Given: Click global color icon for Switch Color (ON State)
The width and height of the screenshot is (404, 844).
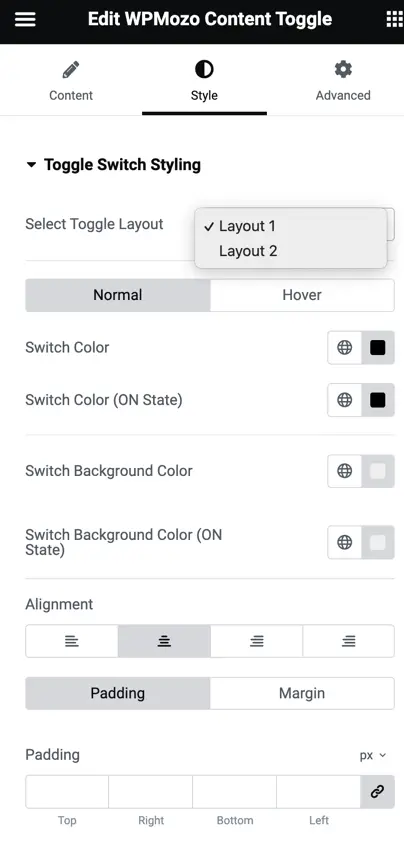Looking at the screenshot, I should [344, 400].
